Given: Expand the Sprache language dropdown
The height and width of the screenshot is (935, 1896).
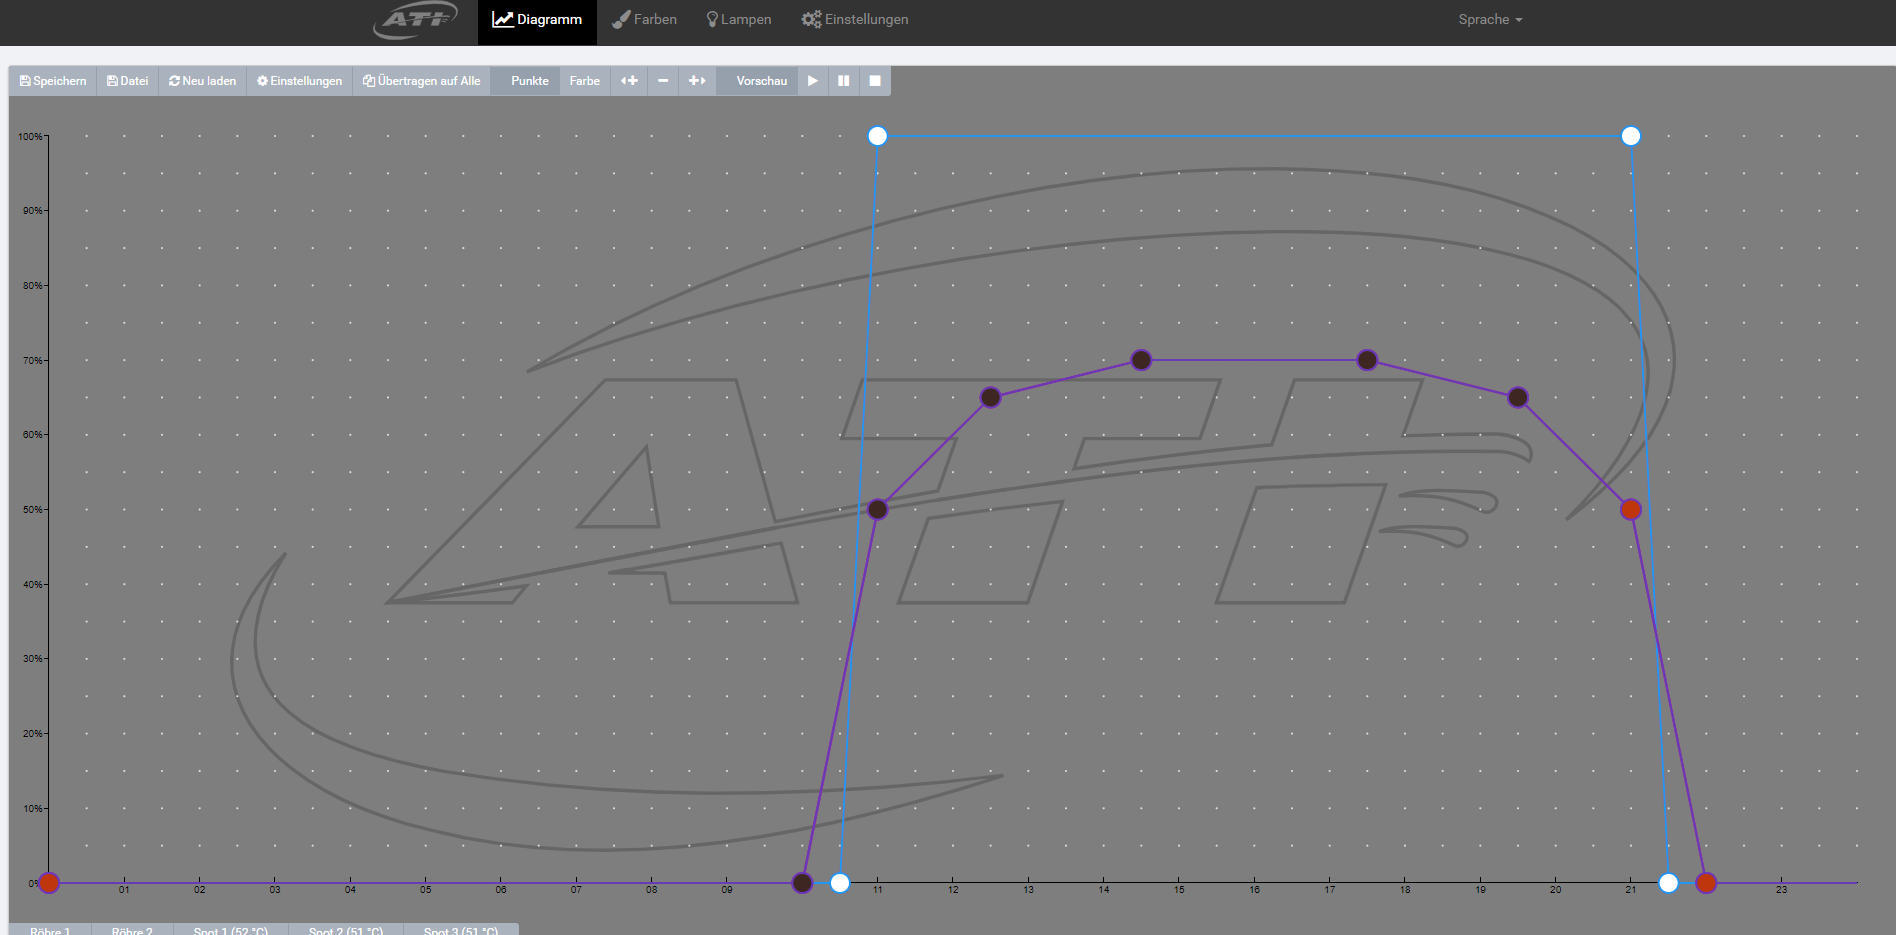Looking at the screenshot, I should click(1489, 20).
